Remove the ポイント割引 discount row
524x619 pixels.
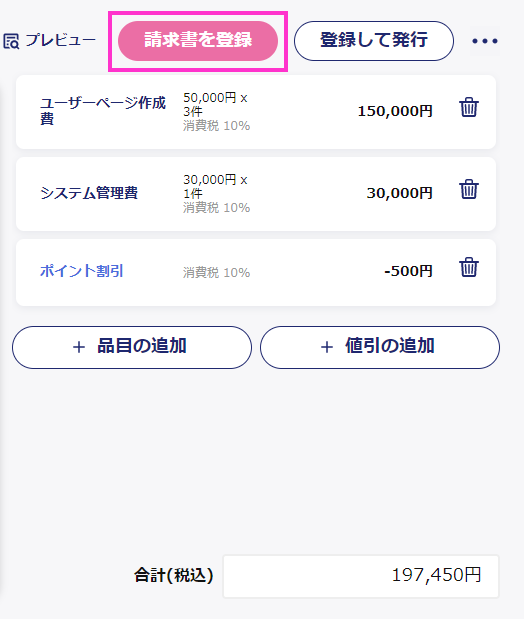coord(469,267)
